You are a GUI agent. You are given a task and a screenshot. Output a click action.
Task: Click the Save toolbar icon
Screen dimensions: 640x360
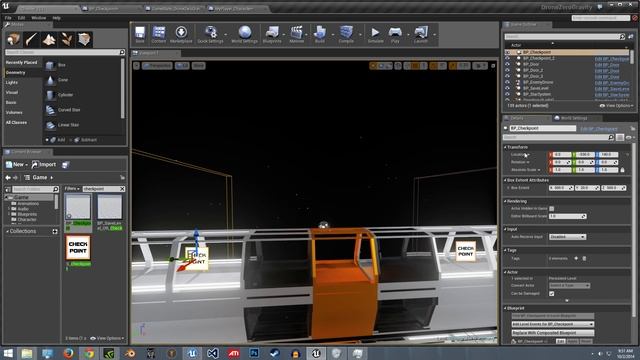click(x=140, y=34)
